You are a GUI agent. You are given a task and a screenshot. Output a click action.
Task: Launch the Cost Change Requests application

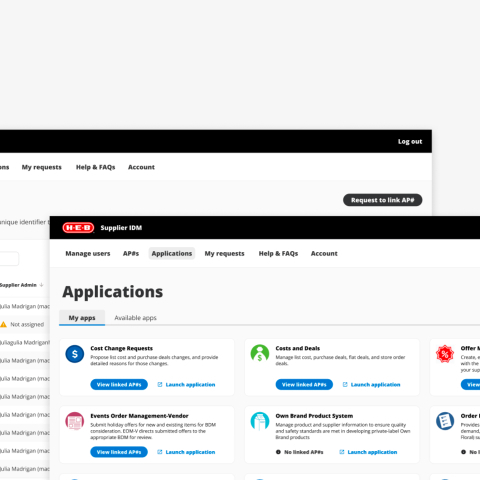coord(190,385)
